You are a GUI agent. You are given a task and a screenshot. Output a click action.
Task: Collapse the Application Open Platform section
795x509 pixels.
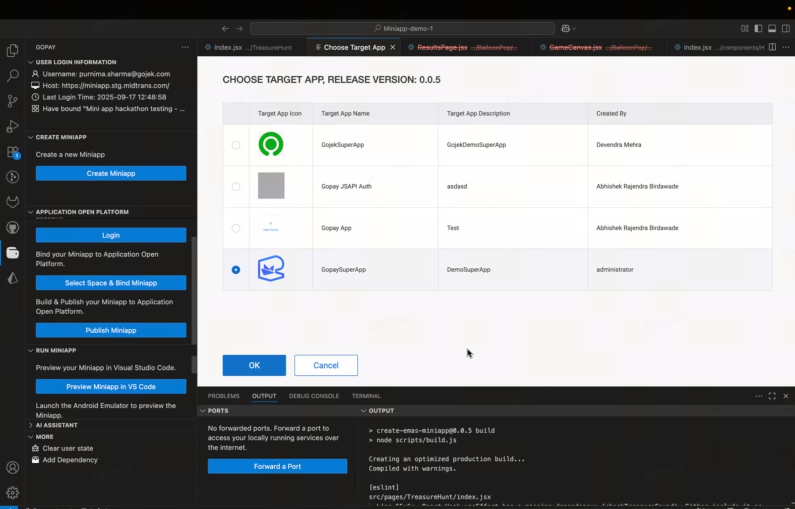coord(30,212)
